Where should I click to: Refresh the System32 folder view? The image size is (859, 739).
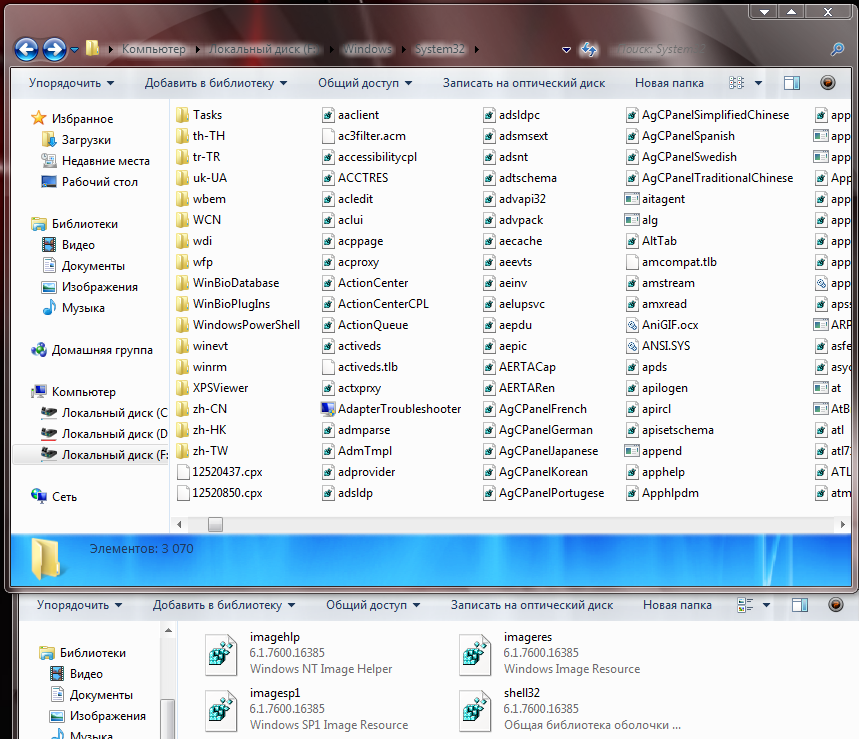tap(589, 49)
